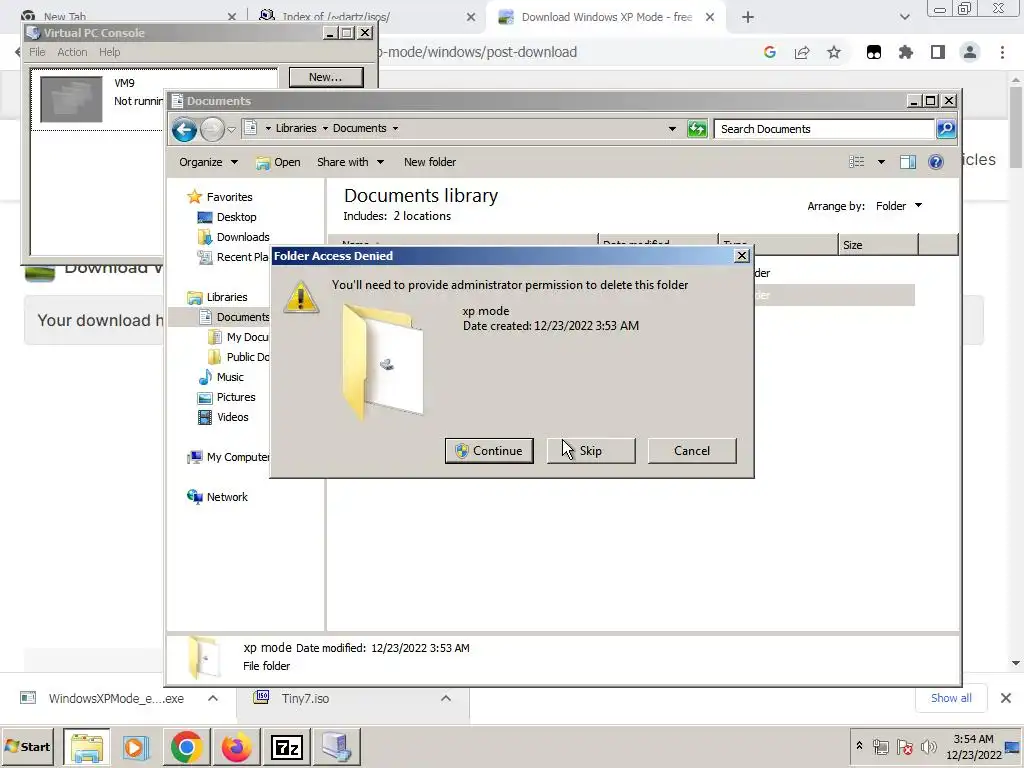Viewport: 1024px width, 768px height.
Task: Click the 2 locations link
Action: coord(422,216)
